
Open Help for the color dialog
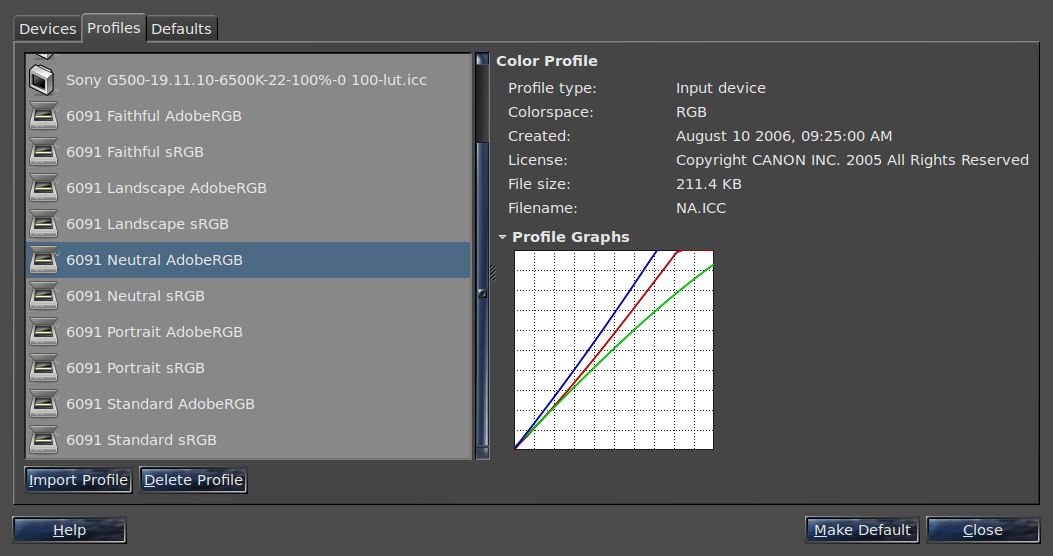tap(69, 530)
